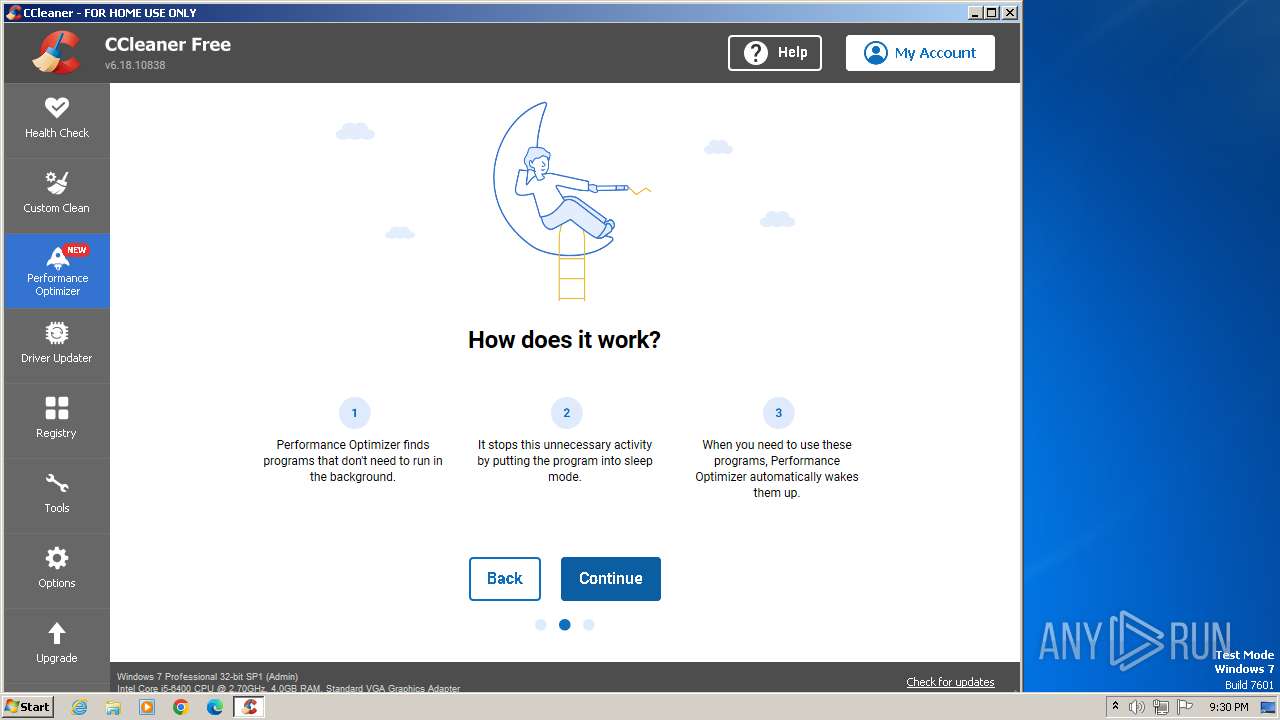
Task: Click the CCleaner logo in header
Action: coord(56,52)
